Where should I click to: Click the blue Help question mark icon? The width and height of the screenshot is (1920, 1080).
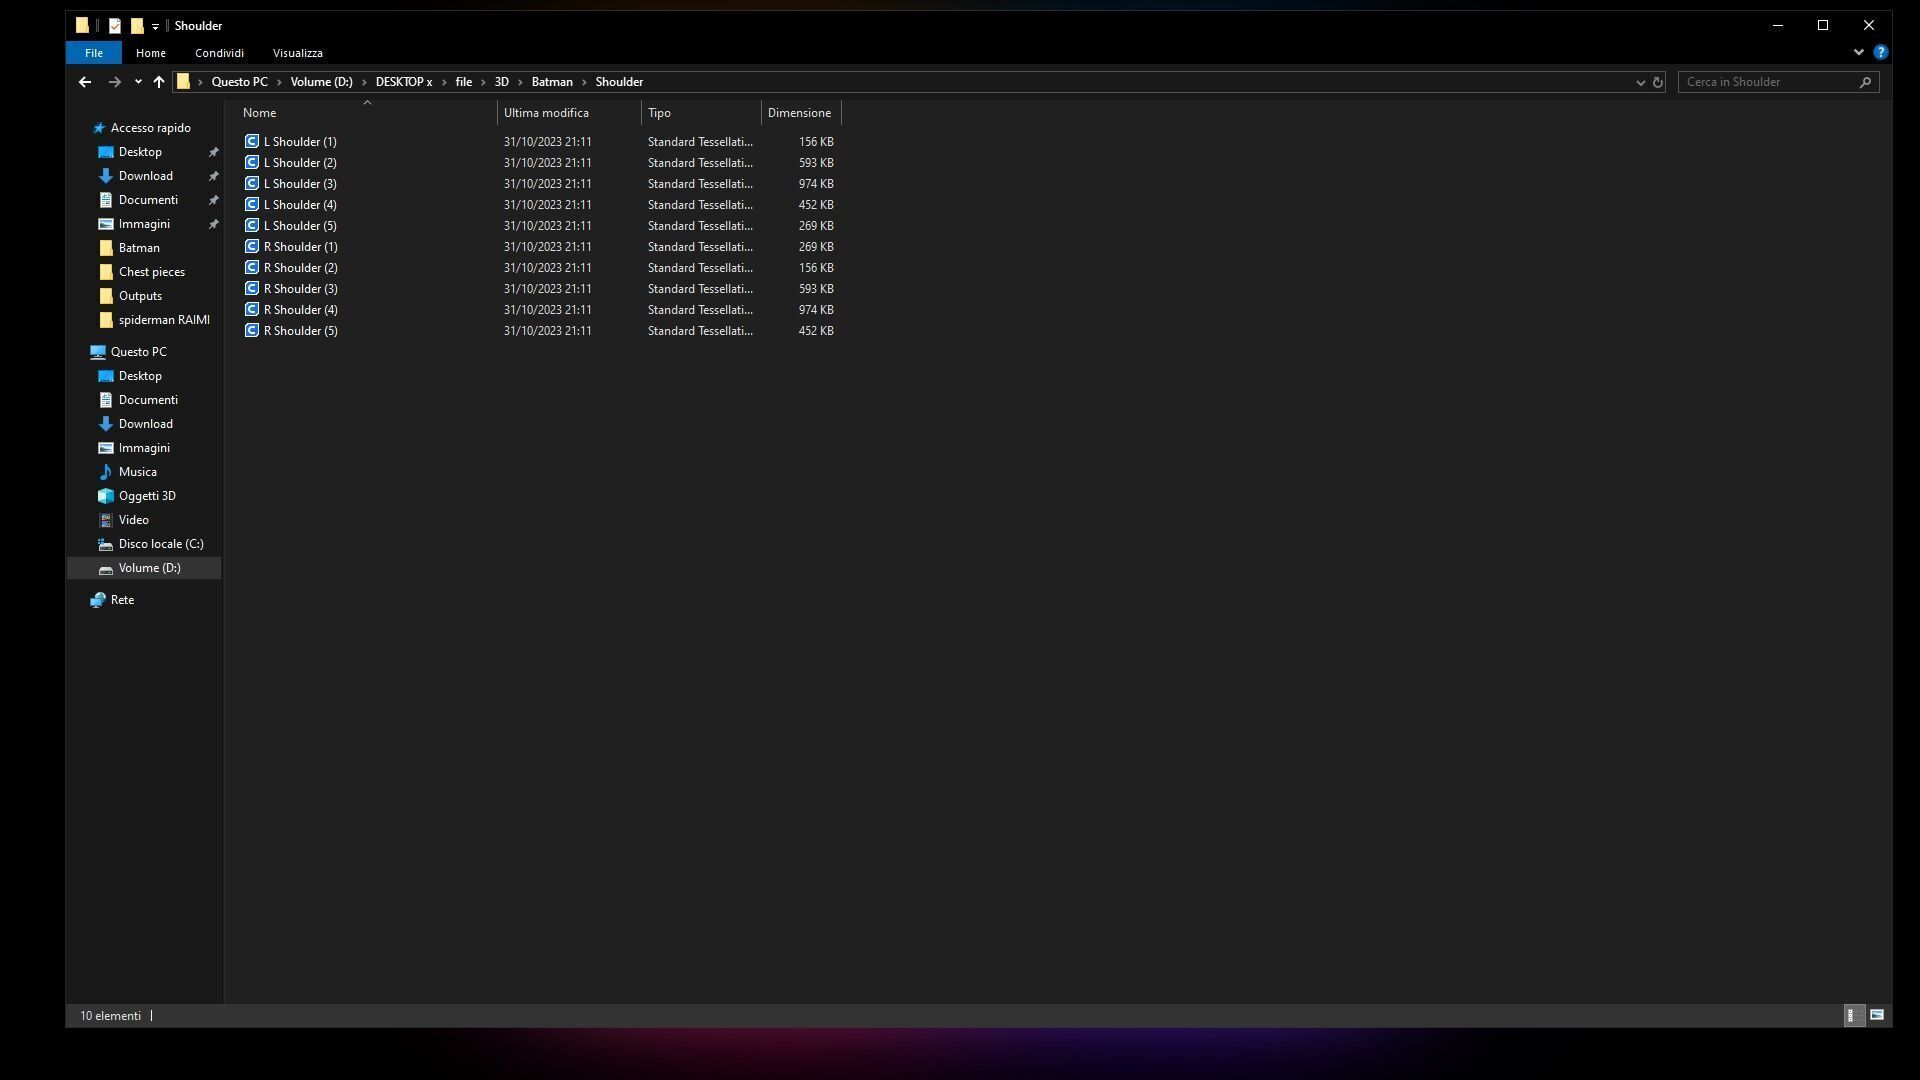point(1880,52)
